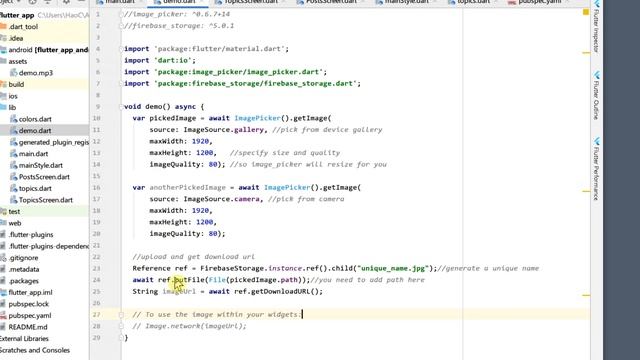Select the .packages file

pyautogui.click(x=23, y=281)
